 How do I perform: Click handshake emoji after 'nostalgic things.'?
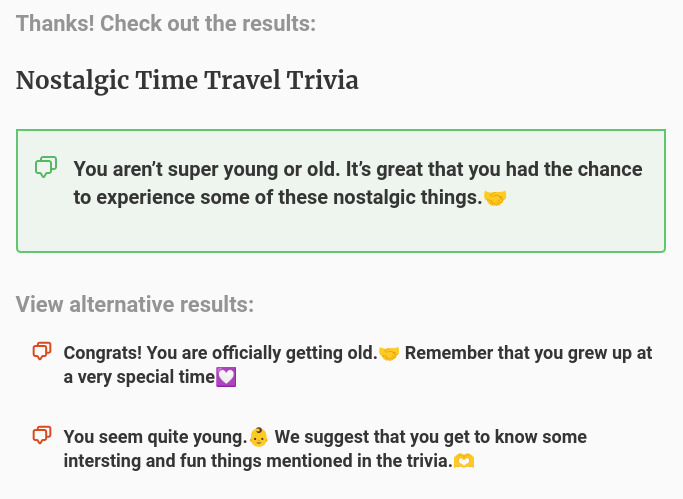point(495,198)
